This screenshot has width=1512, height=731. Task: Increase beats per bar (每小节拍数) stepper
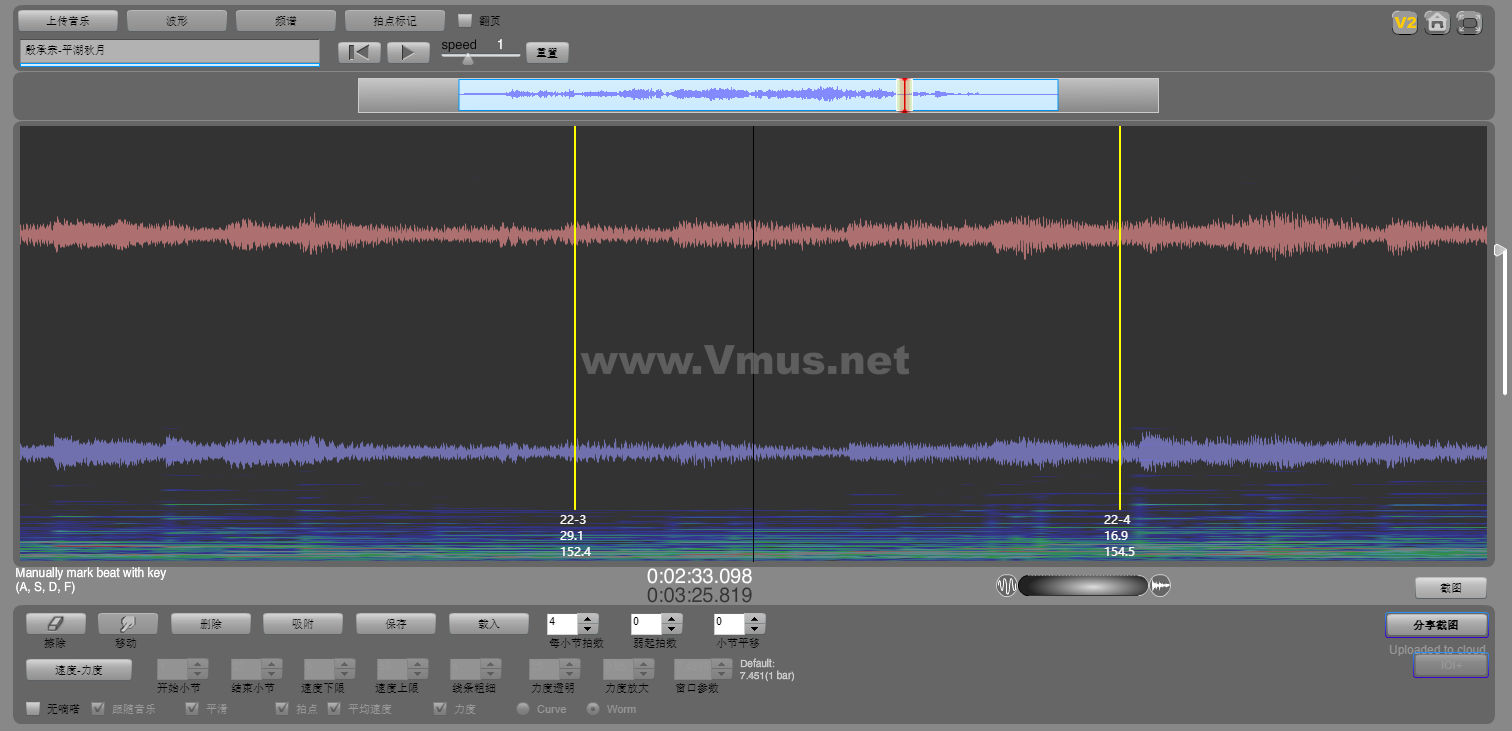coord(588,619)
